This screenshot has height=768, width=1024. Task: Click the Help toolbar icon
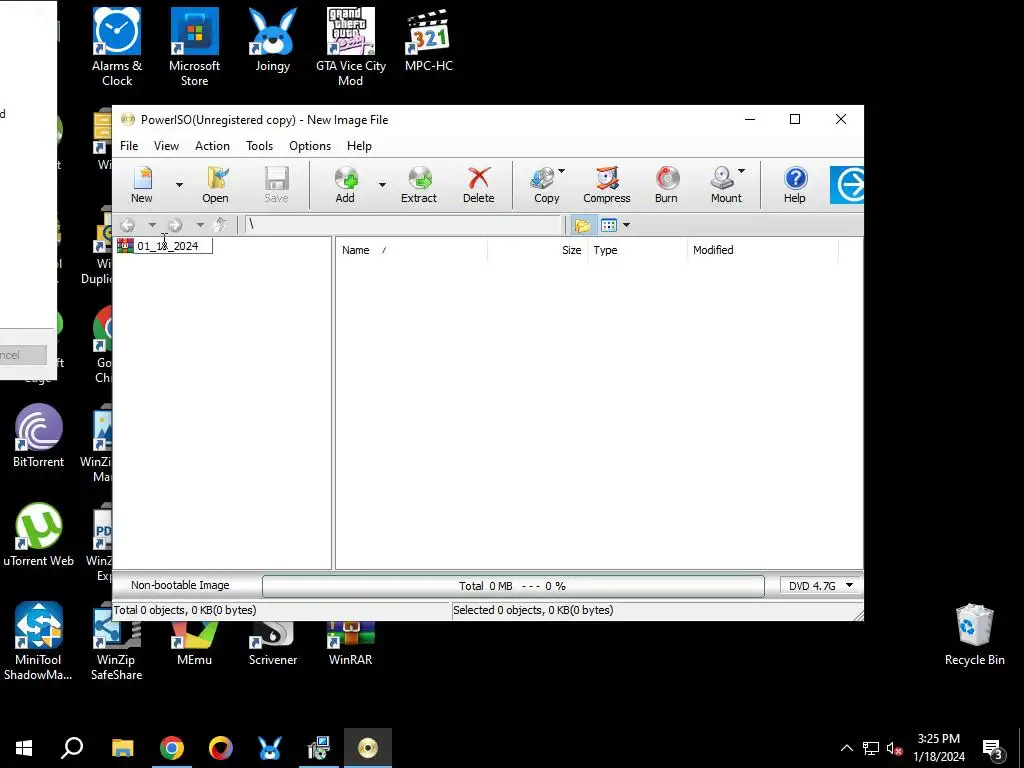click(x=795, y=185)
